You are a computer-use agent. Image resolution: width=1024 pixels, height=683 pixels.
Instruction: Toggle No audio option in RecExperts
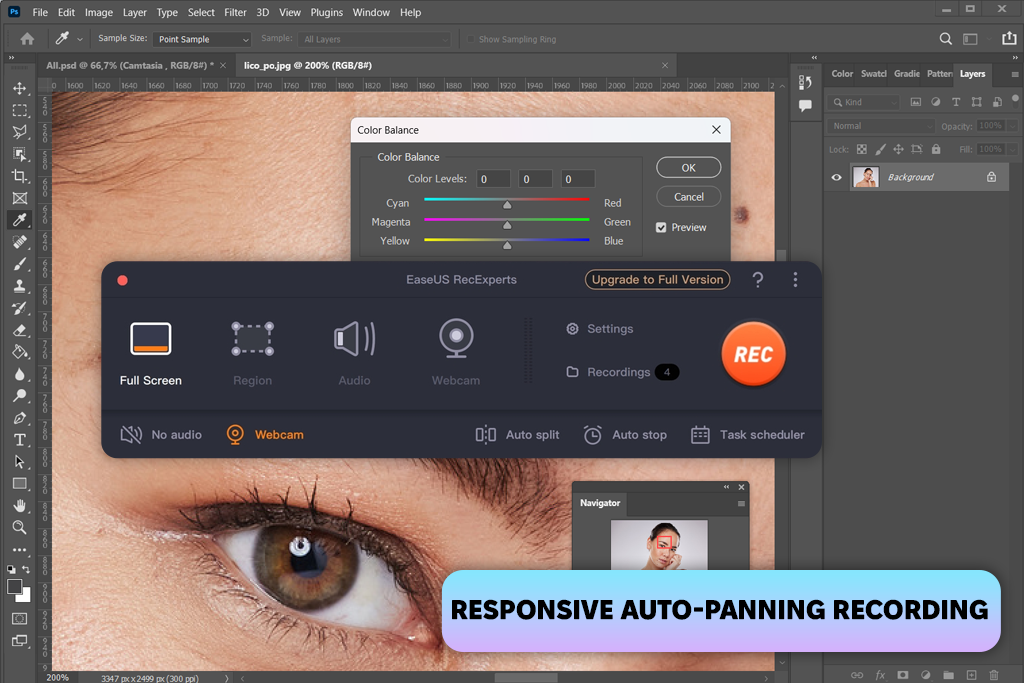pyautogui.click(x=161, y=435)
